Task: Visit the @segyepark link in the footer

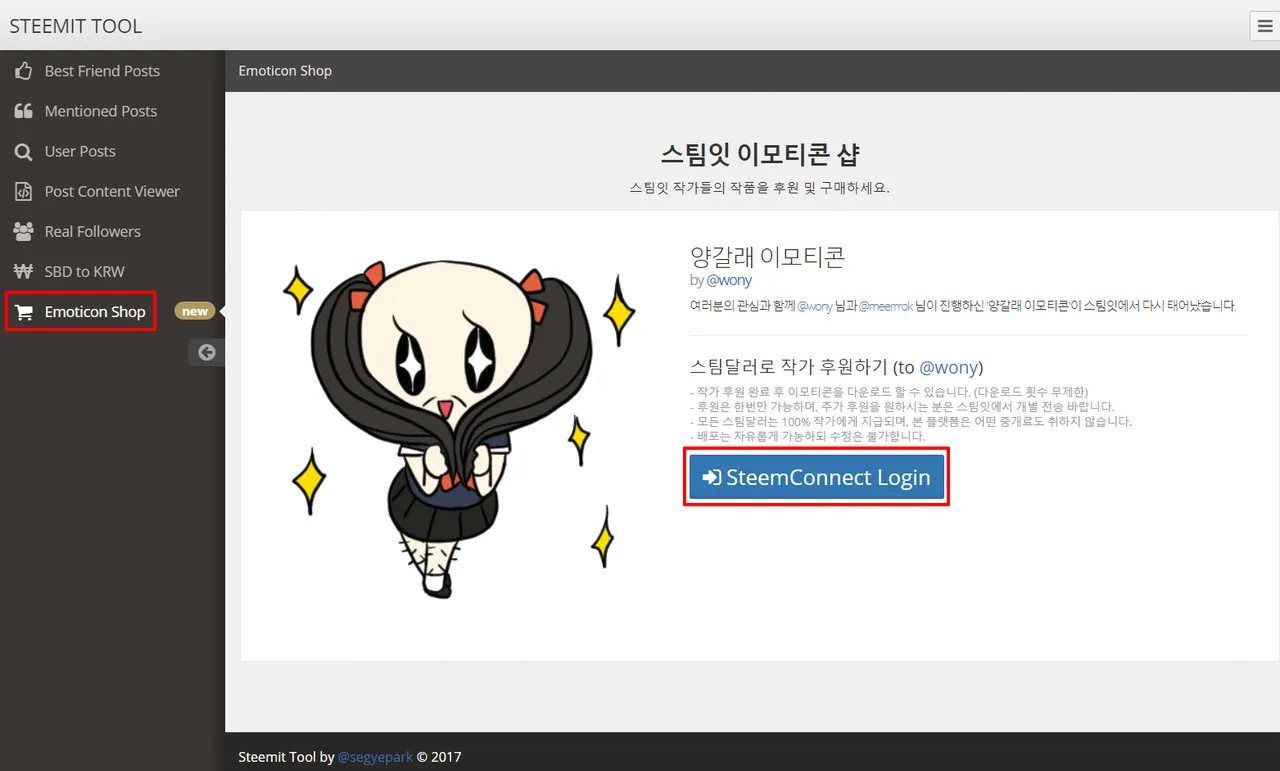Action: click(375, 757)
